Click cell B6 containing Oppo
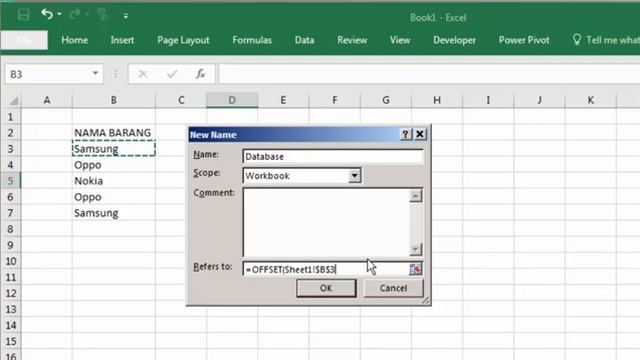 [x=114, y=197]
